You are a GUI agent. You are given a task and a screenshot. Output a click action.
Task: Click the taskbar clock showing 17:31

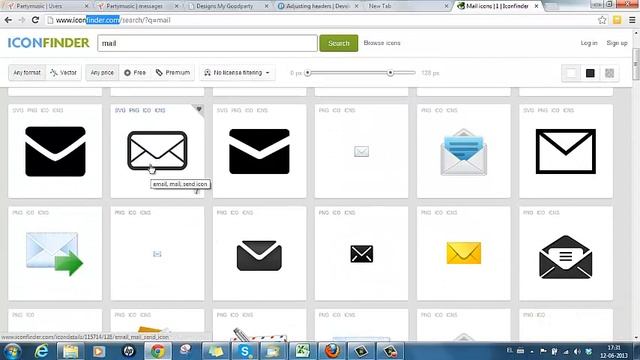[614, 351]
